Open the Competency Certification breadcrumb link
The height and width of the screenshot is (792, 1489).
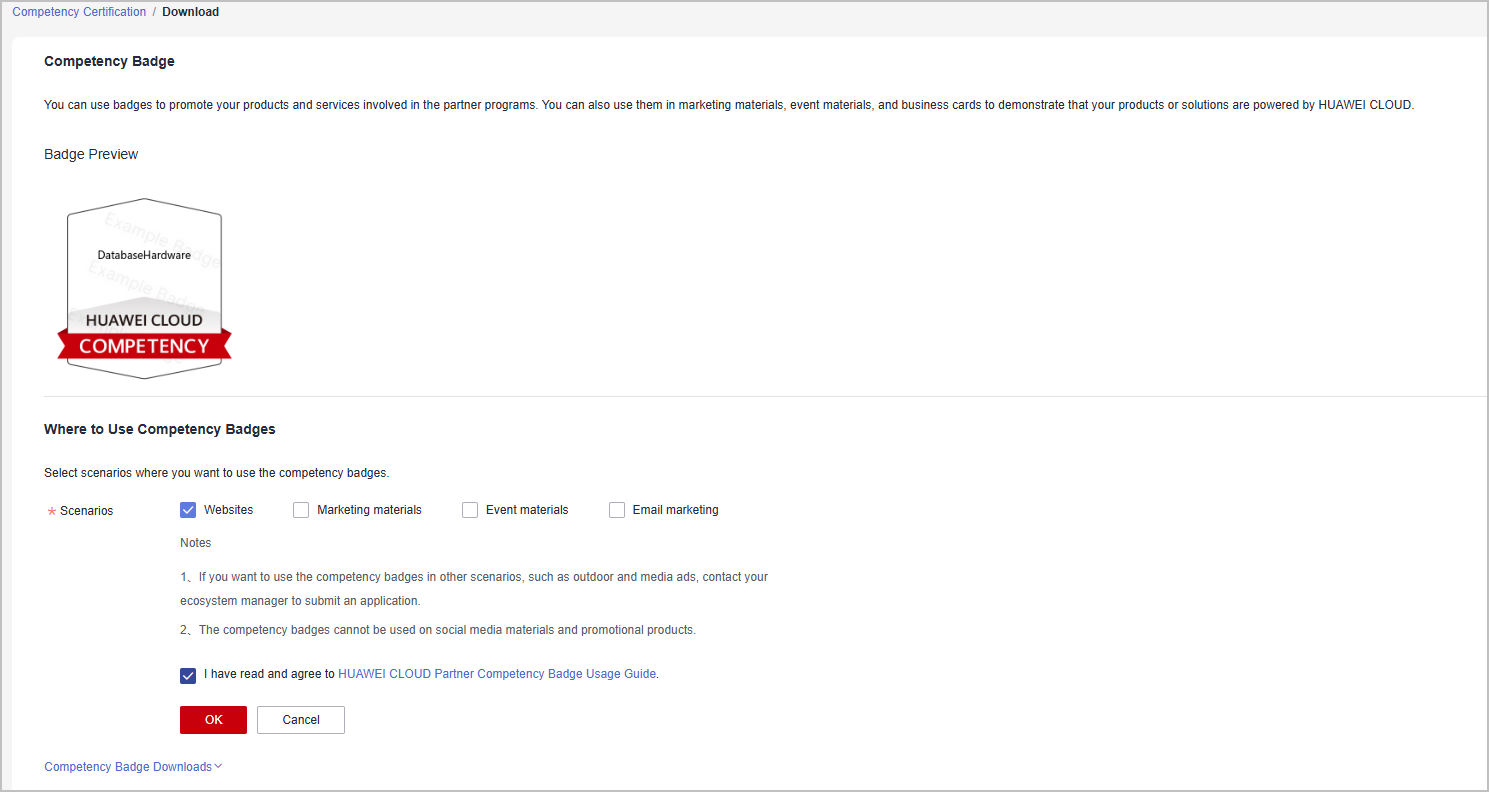(79, 12)
